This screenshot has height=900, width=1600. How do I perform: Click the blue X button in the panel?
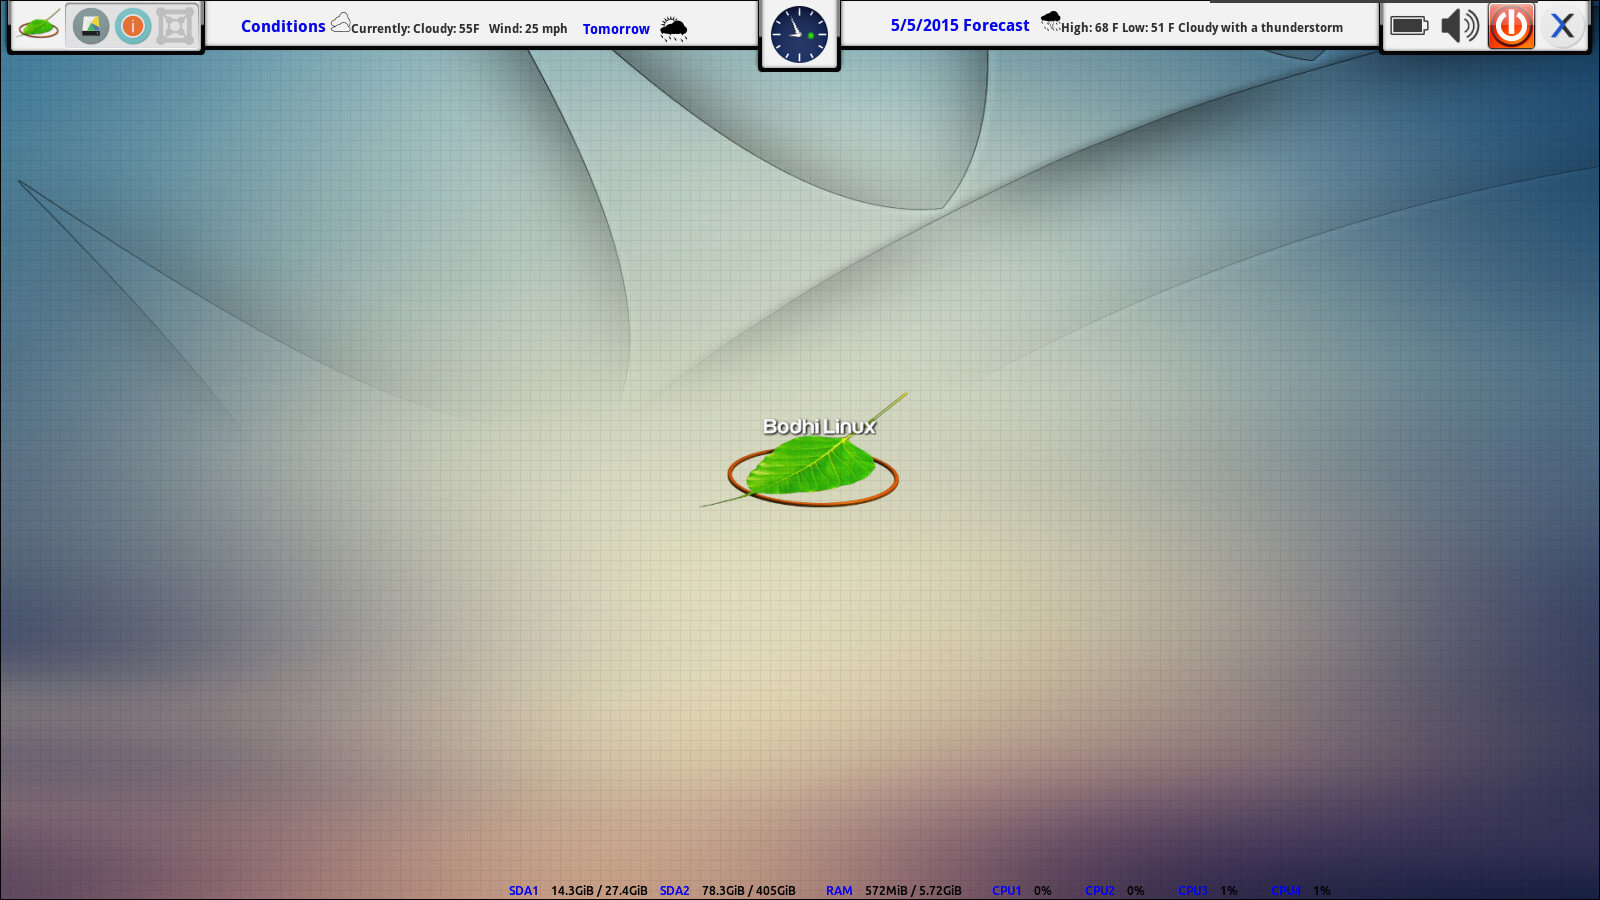[1562, 26]
